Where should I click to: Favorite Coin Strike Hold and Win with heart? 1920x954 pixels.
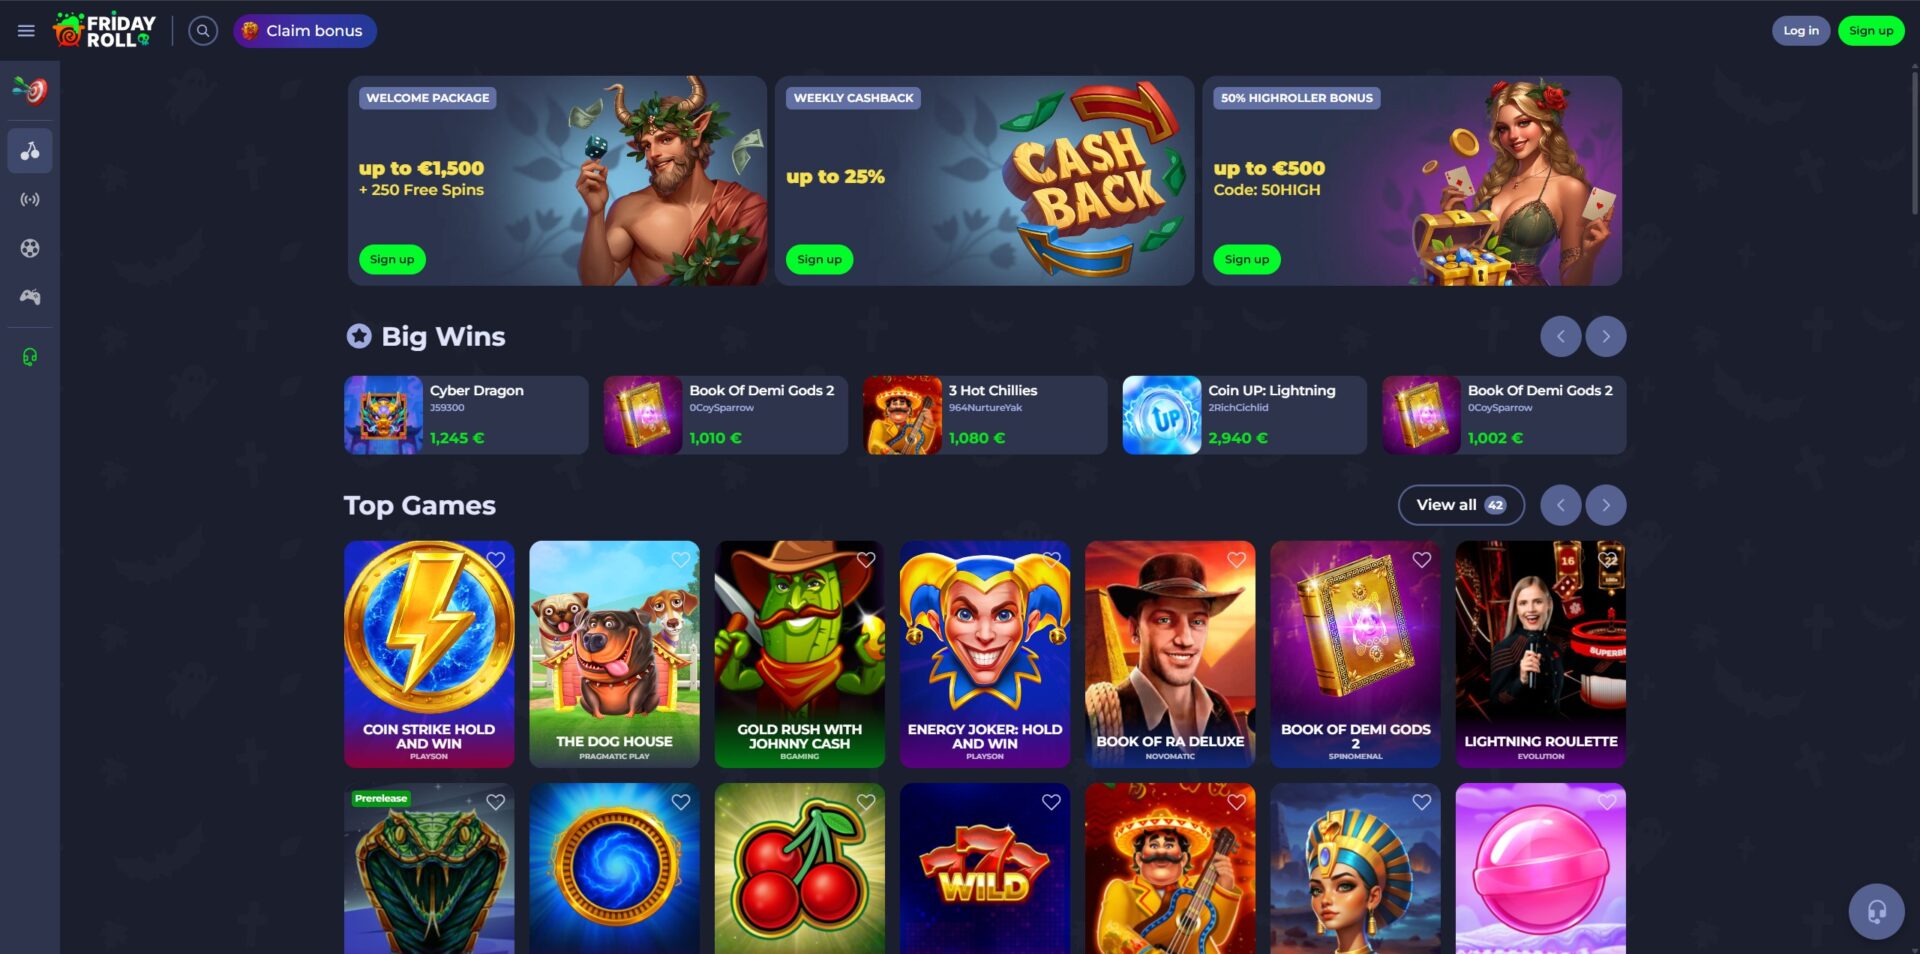[496, 560]
